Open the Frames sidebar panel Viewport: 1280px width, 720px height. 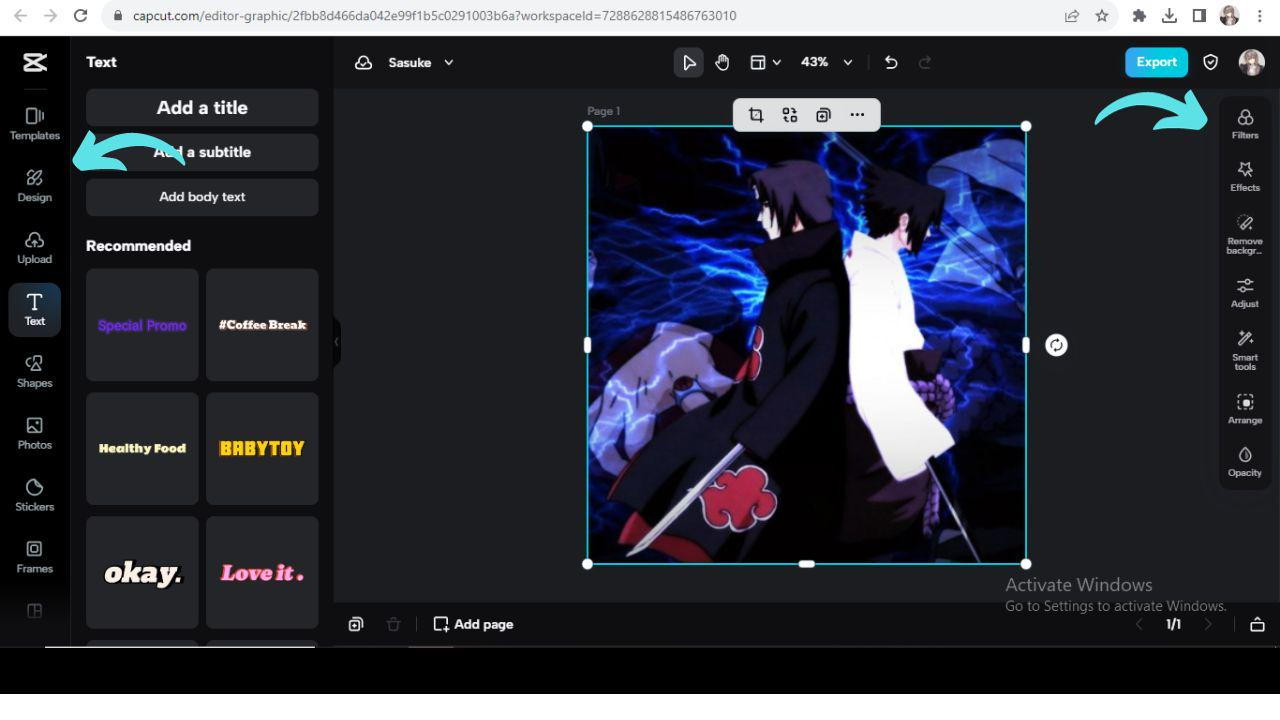35,558
